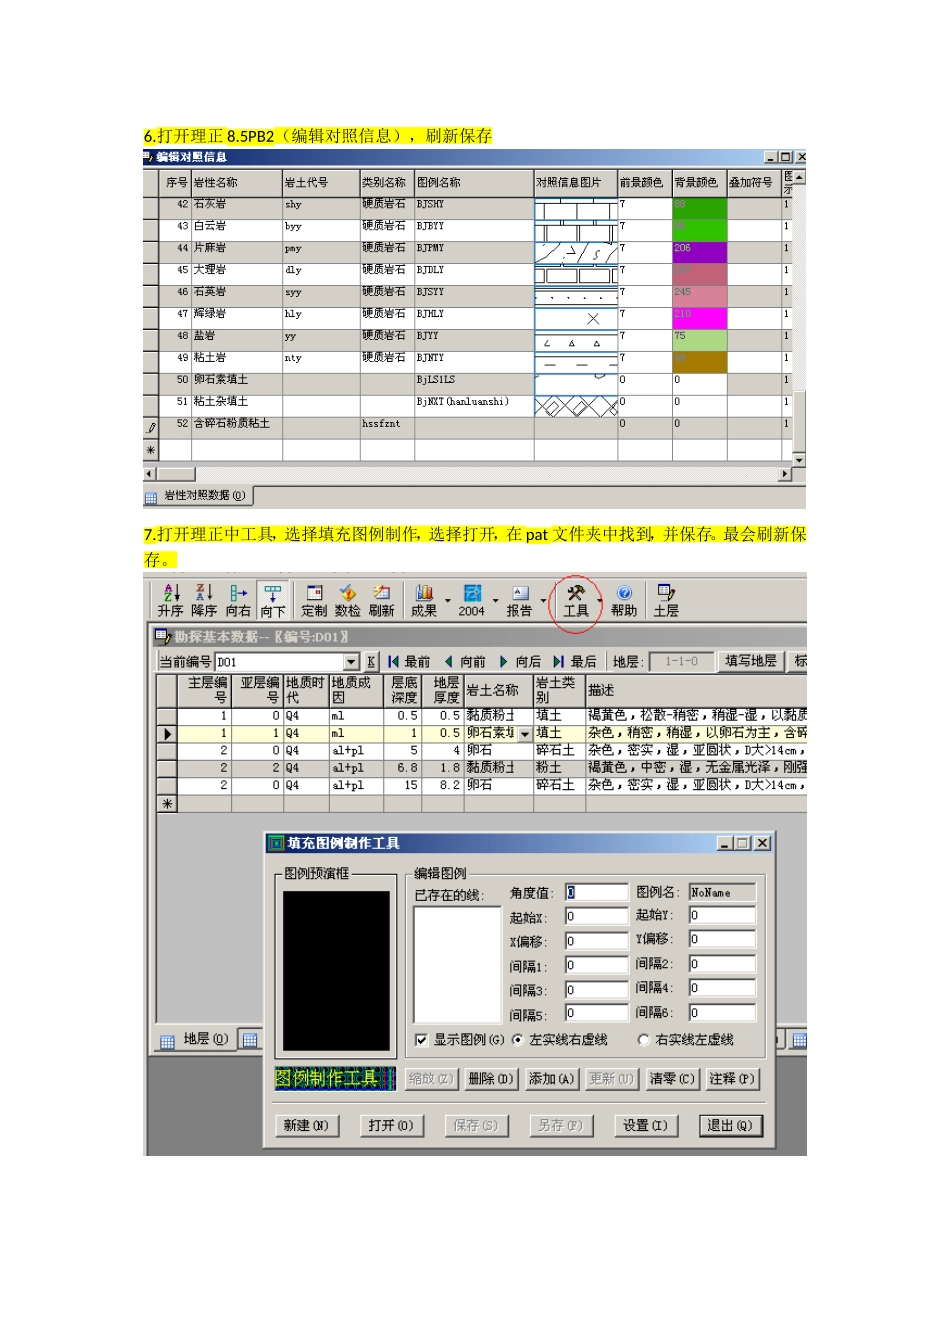Screen dimensions: 950x1344
Task: Click the 数检 data check icon
Action: [x=347, y=594]
